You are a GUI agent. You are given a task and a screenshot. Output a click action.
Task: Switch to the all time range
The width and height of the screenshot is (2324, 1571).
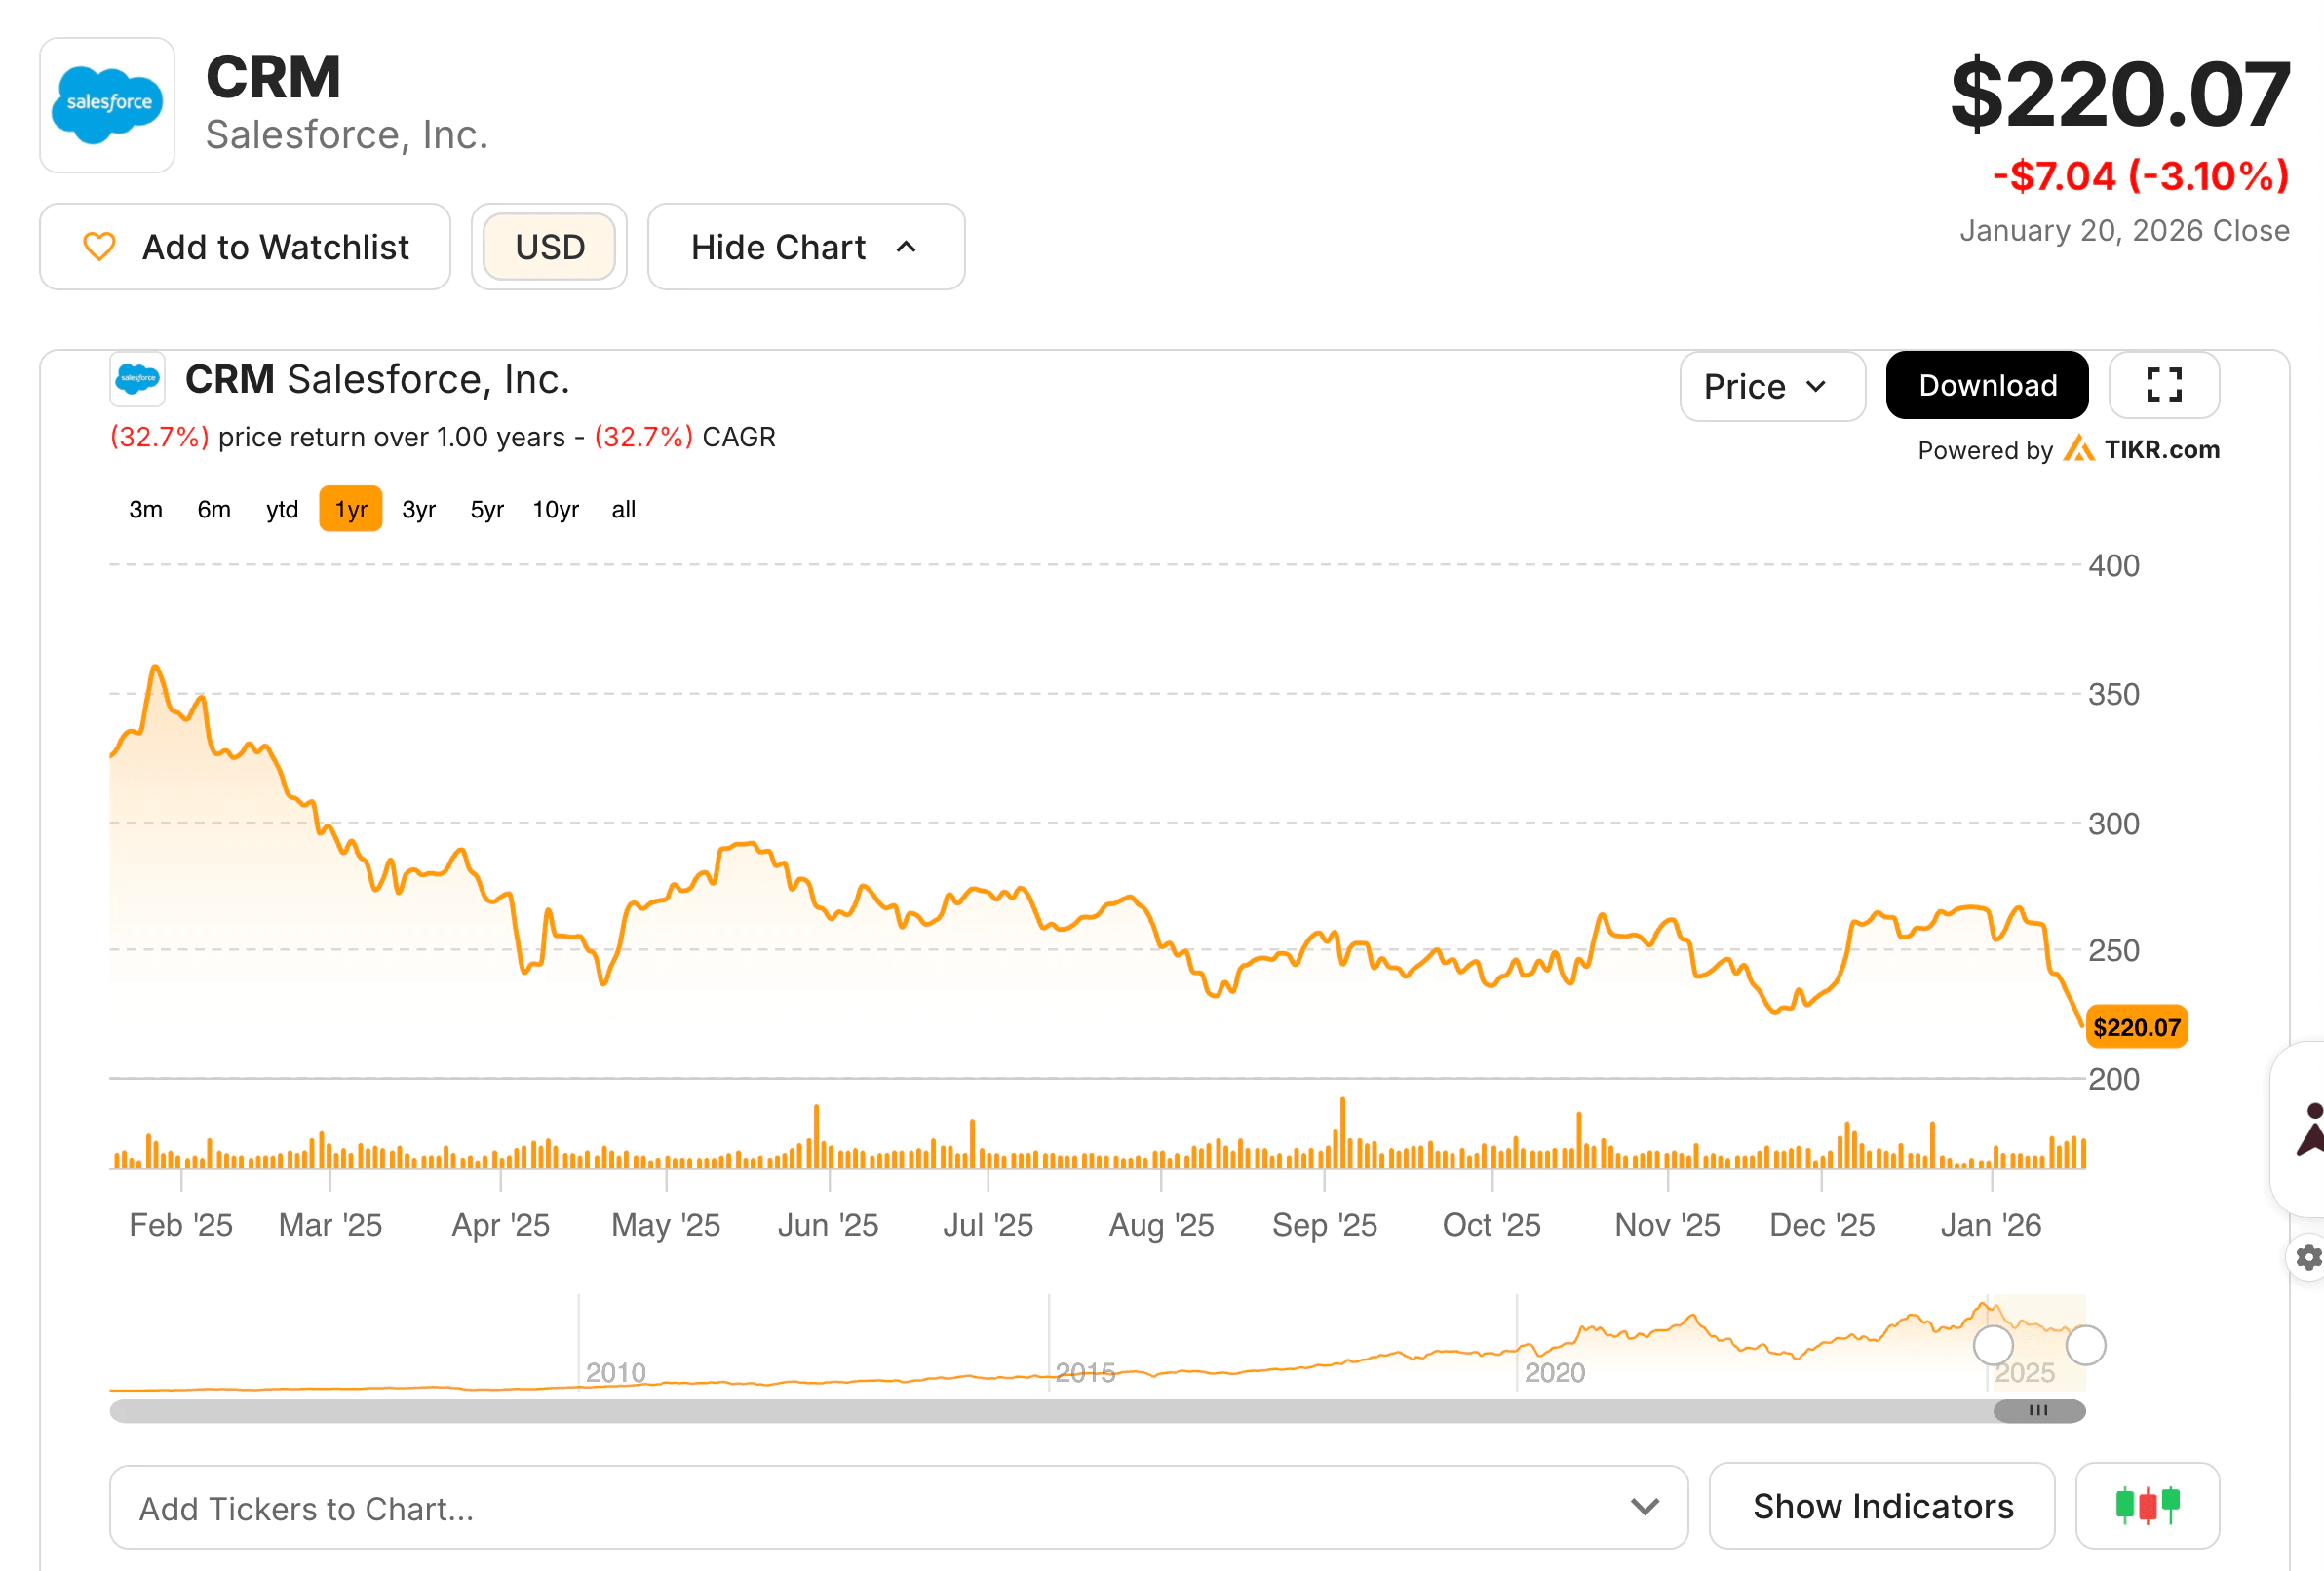point(623,509)
